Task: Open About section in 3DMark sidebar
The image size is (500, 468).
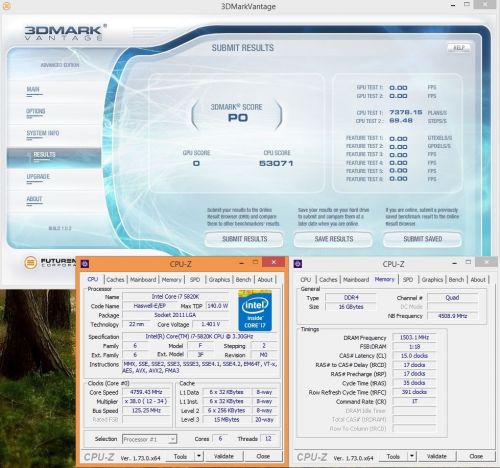Action: click(34, 199)
